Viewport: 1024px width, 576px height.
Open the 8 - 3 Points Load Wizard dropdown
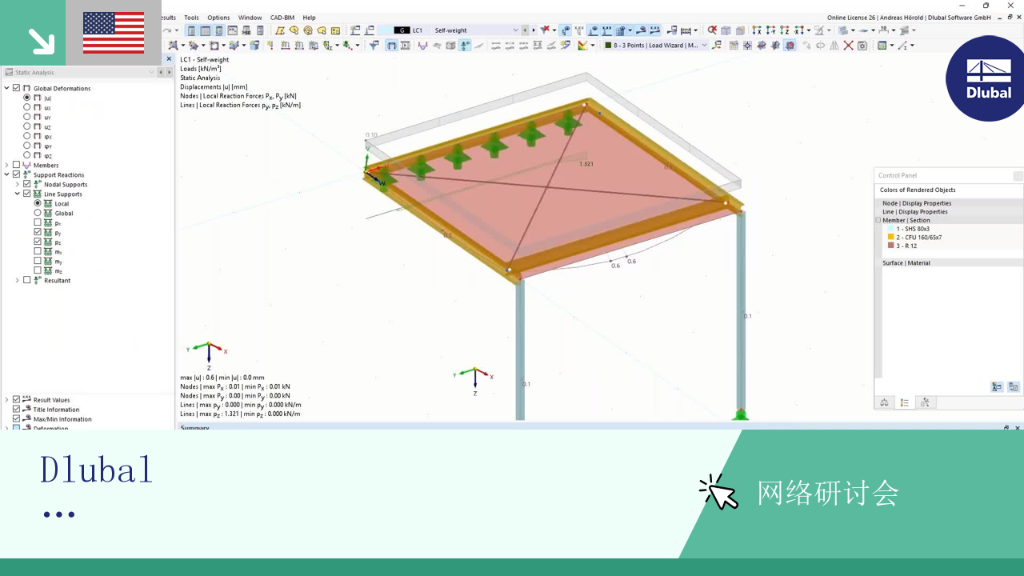(x=656, y=46)
